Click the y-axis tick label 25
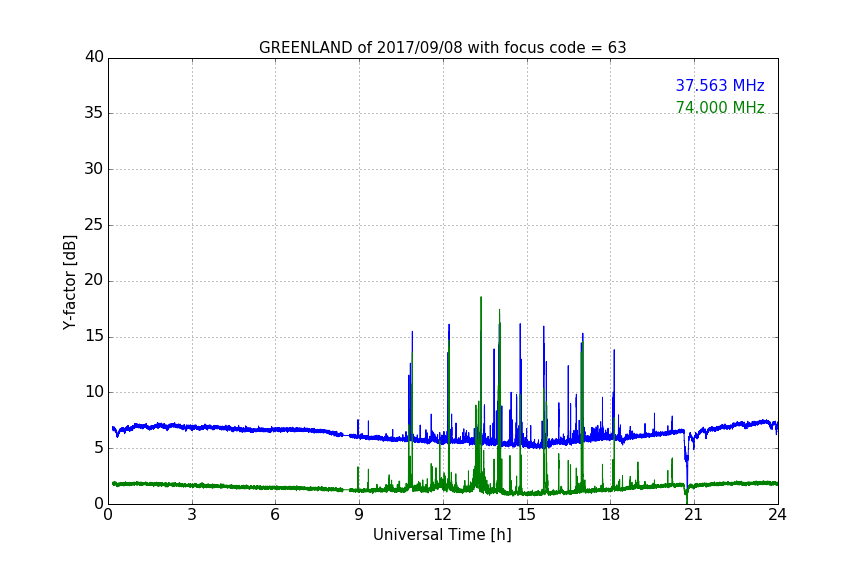The height and width of the screenshot is (576, 864). point(94,224)
